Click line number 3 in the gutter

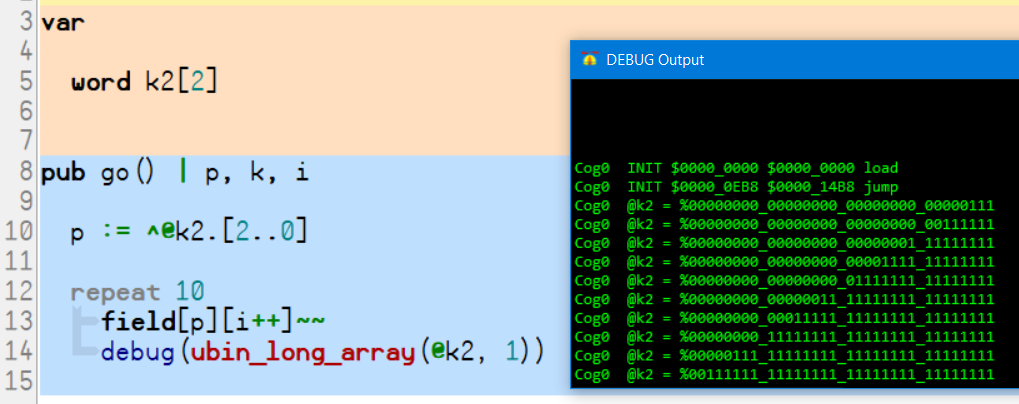coord(25,23)
